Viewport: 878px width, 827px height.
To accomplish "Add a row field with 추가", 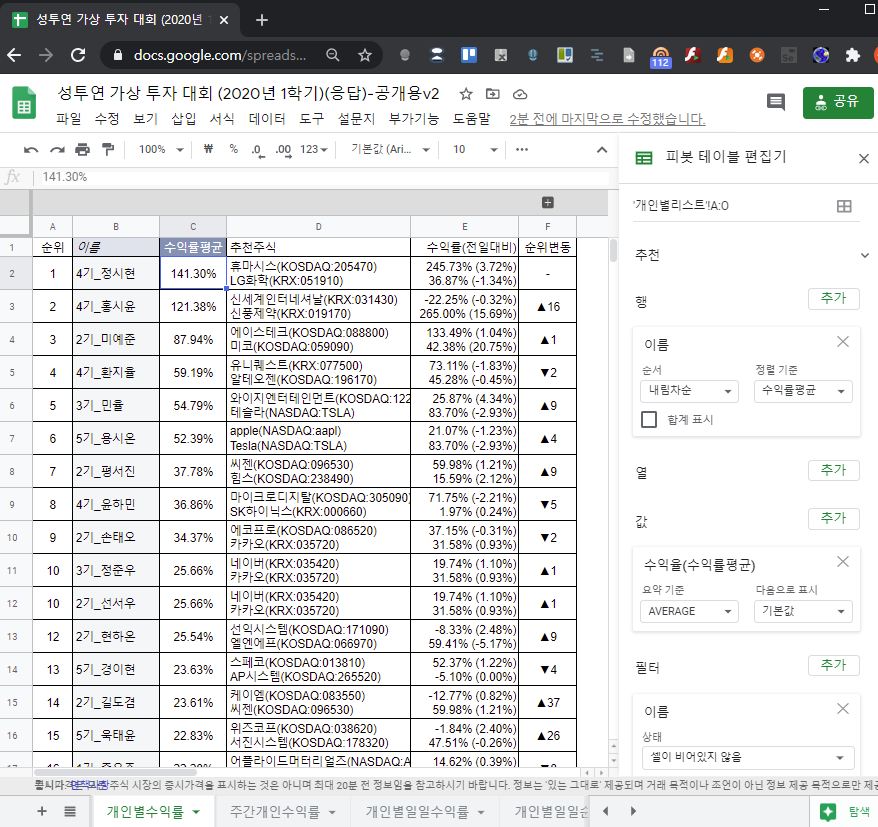I will tap(833, 298).
